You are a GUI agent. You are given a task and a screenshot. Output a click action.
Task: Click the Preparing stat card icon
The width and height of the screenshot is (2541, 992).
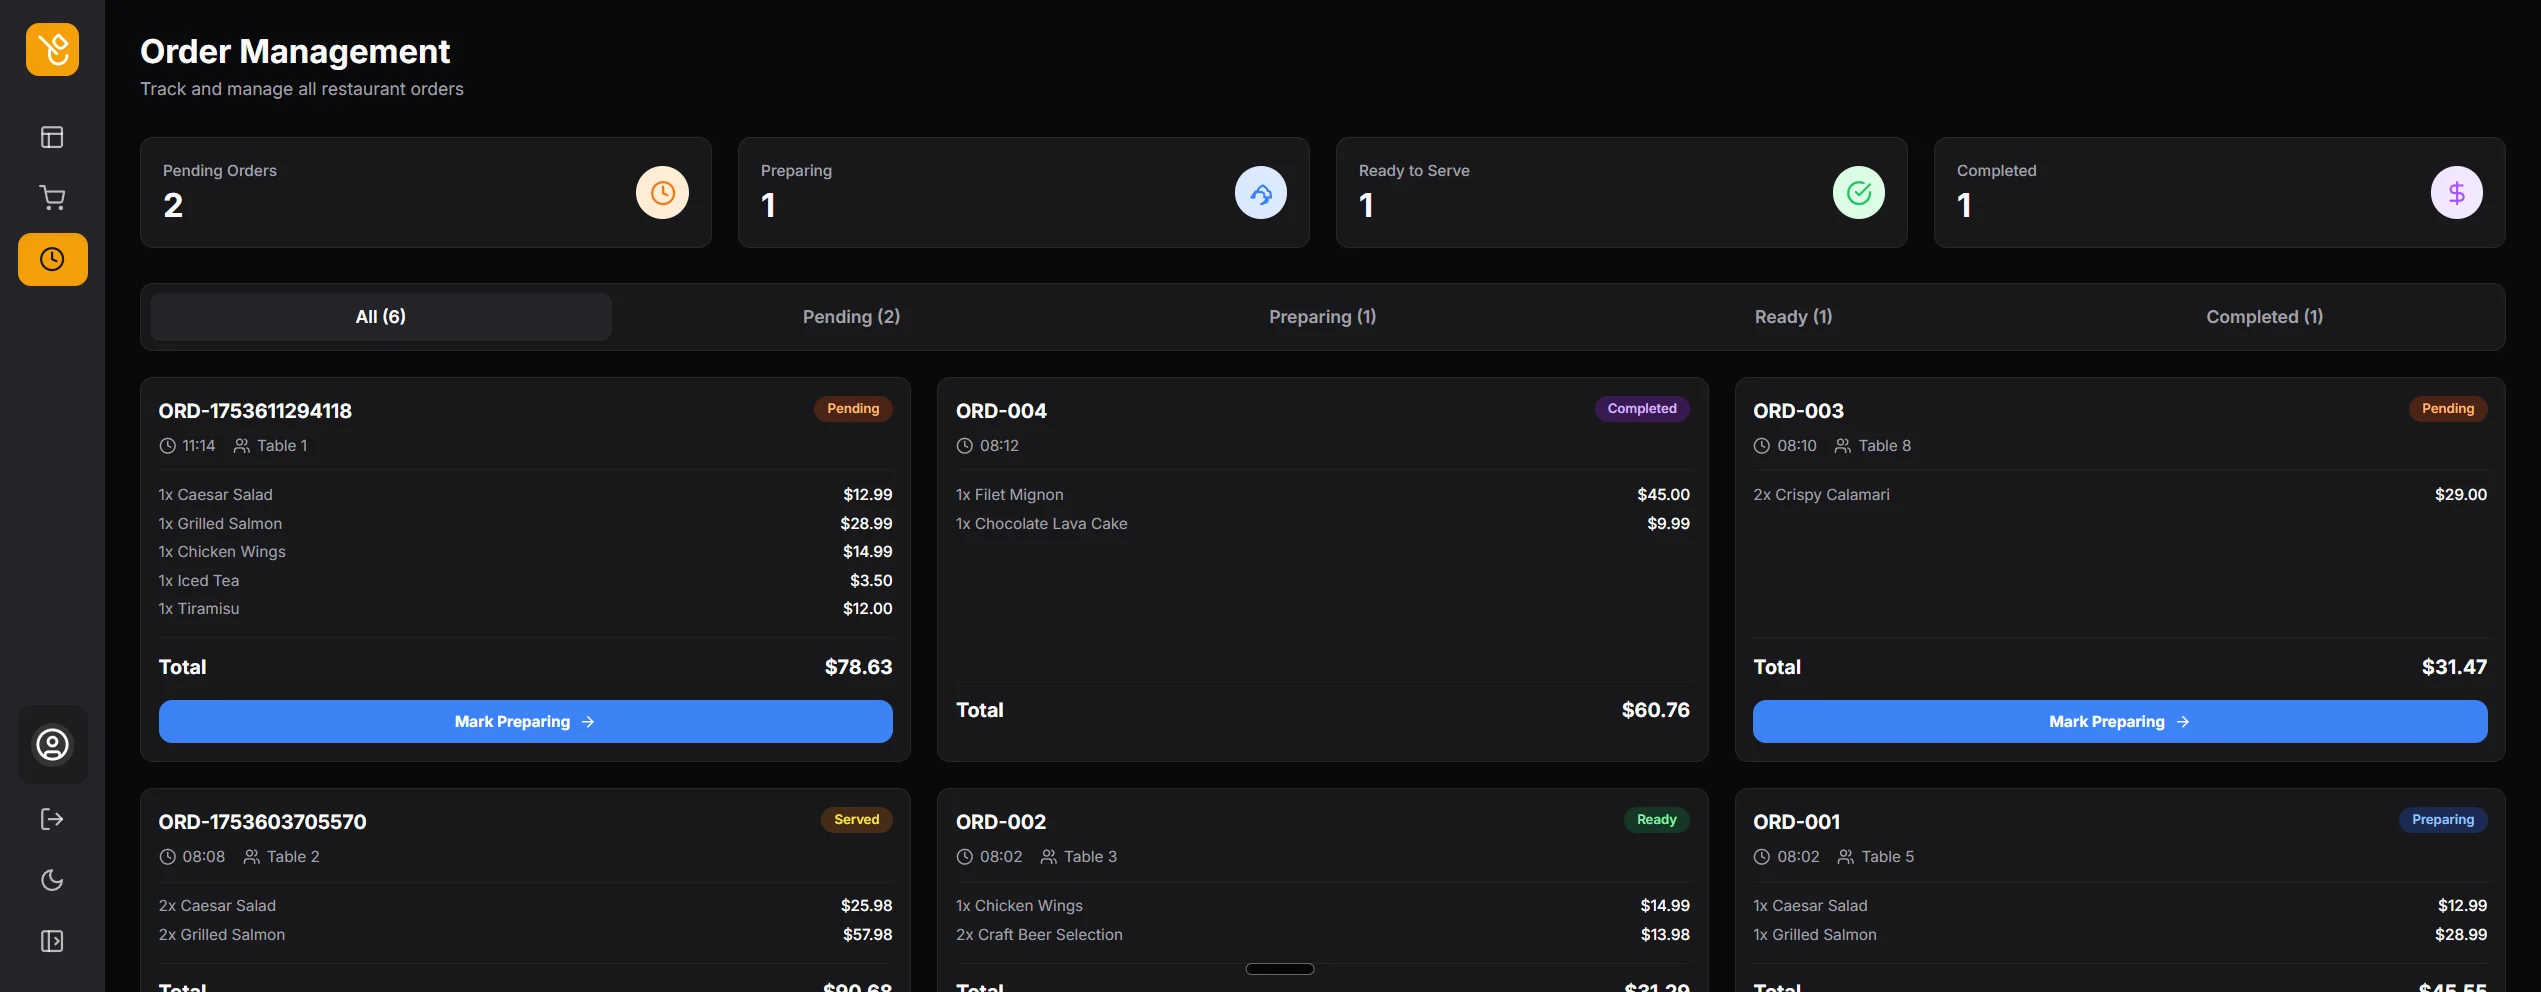[1260, 193]
